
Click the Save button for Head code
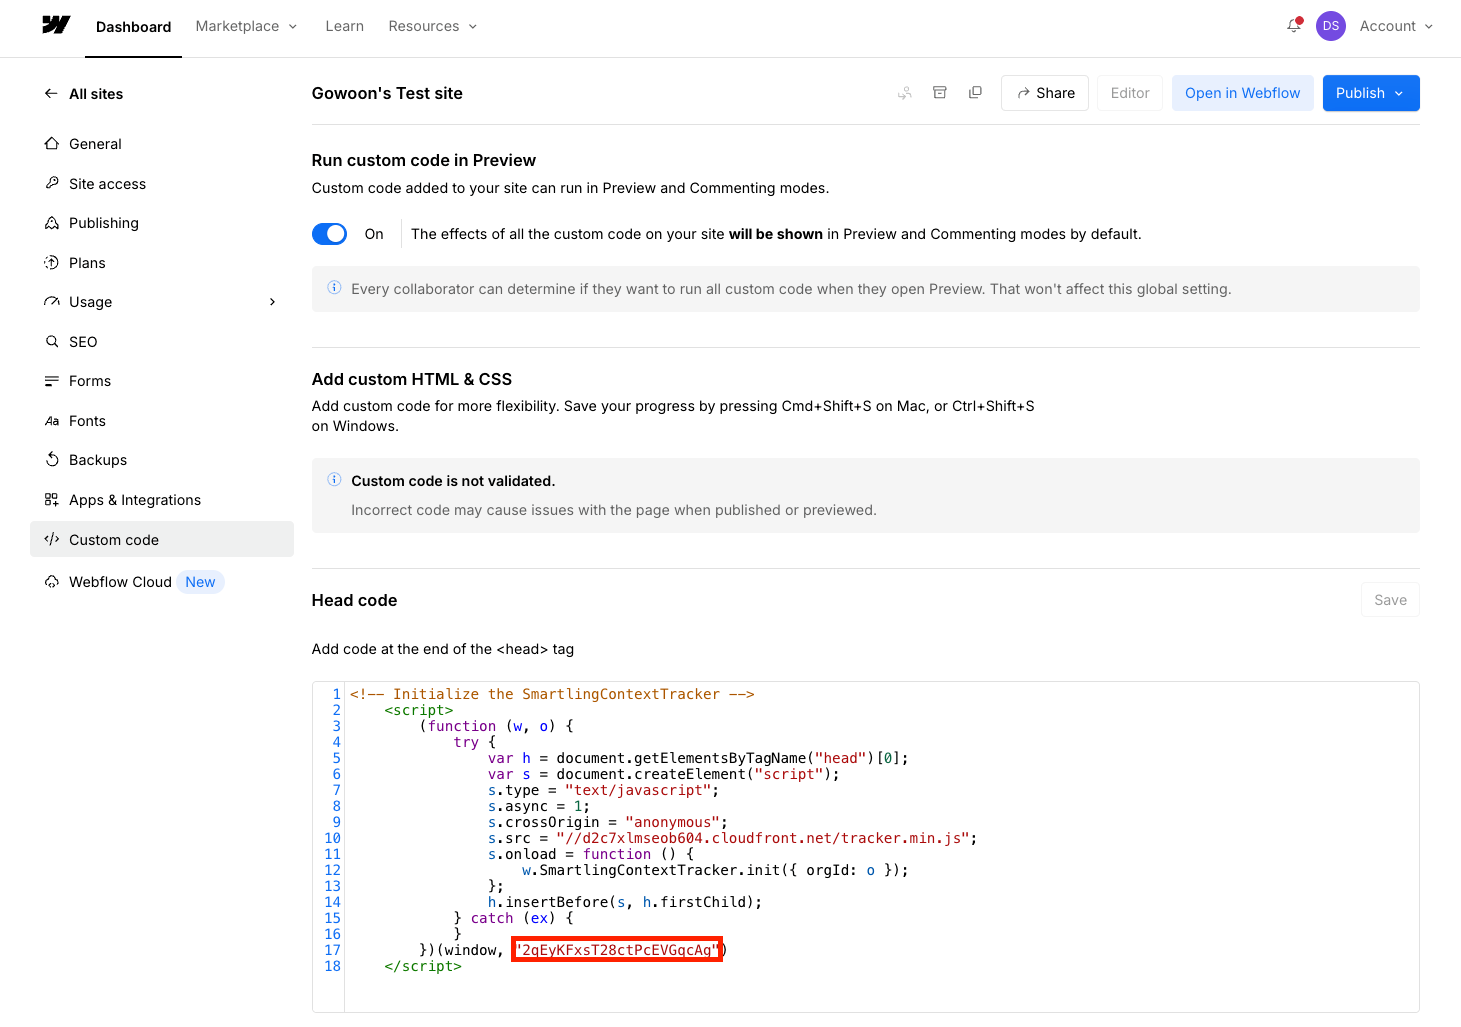click(x=1390, y=600)
